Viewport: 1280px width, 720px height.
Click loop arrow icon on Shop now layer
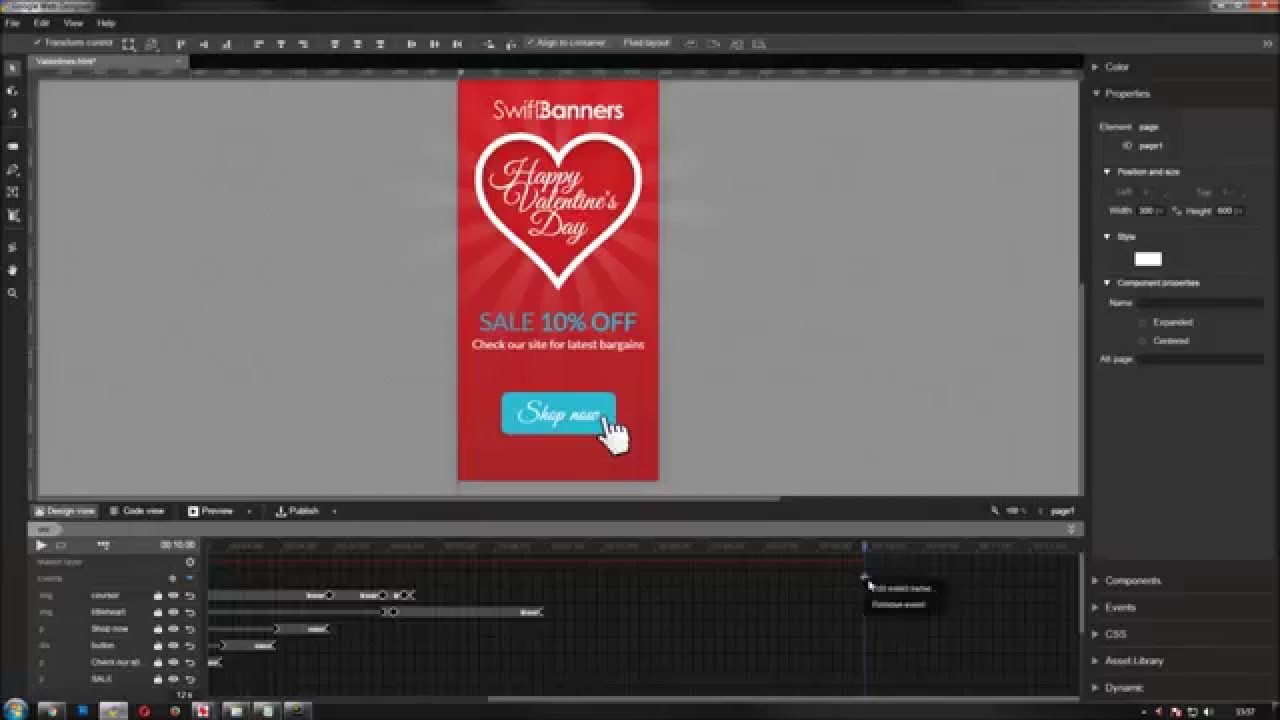pos(189,629)
